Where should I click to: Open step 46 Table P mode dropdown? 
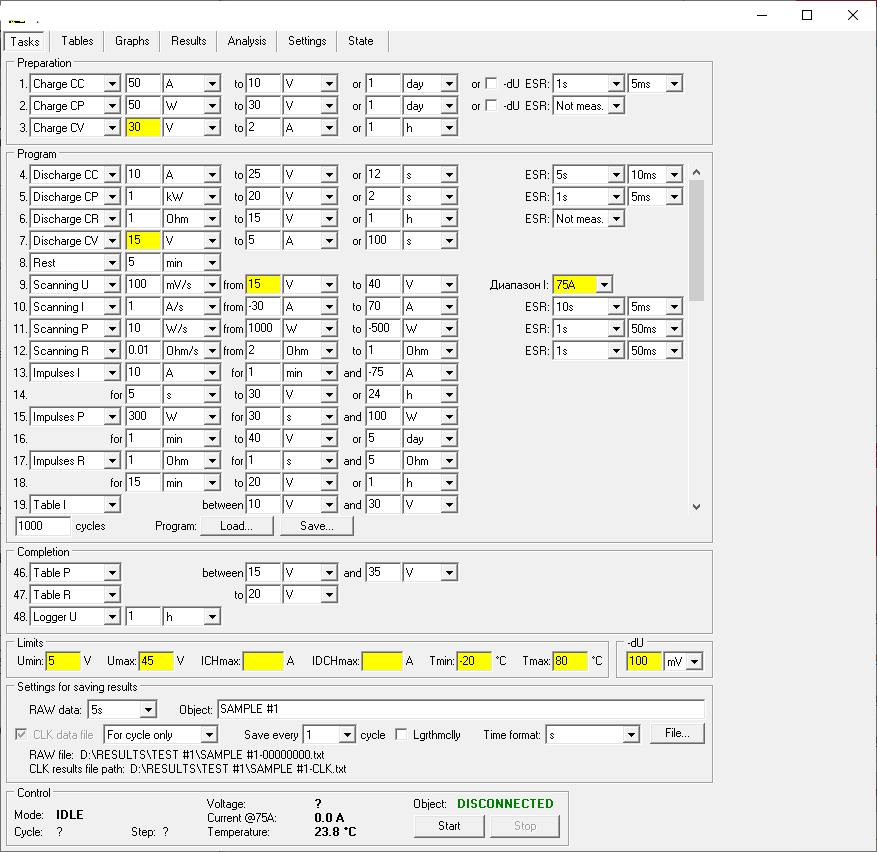pyautogui.click(x=112, y=572)
